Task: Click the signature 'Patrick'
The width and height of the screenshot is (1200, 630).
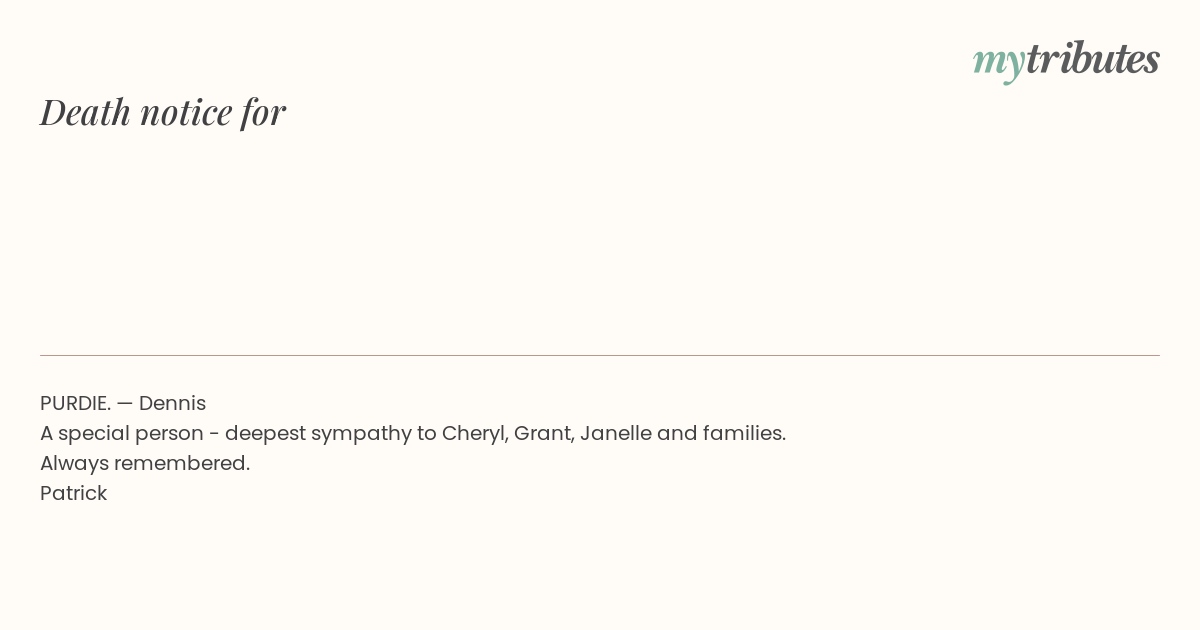Action: coord(73,493)
